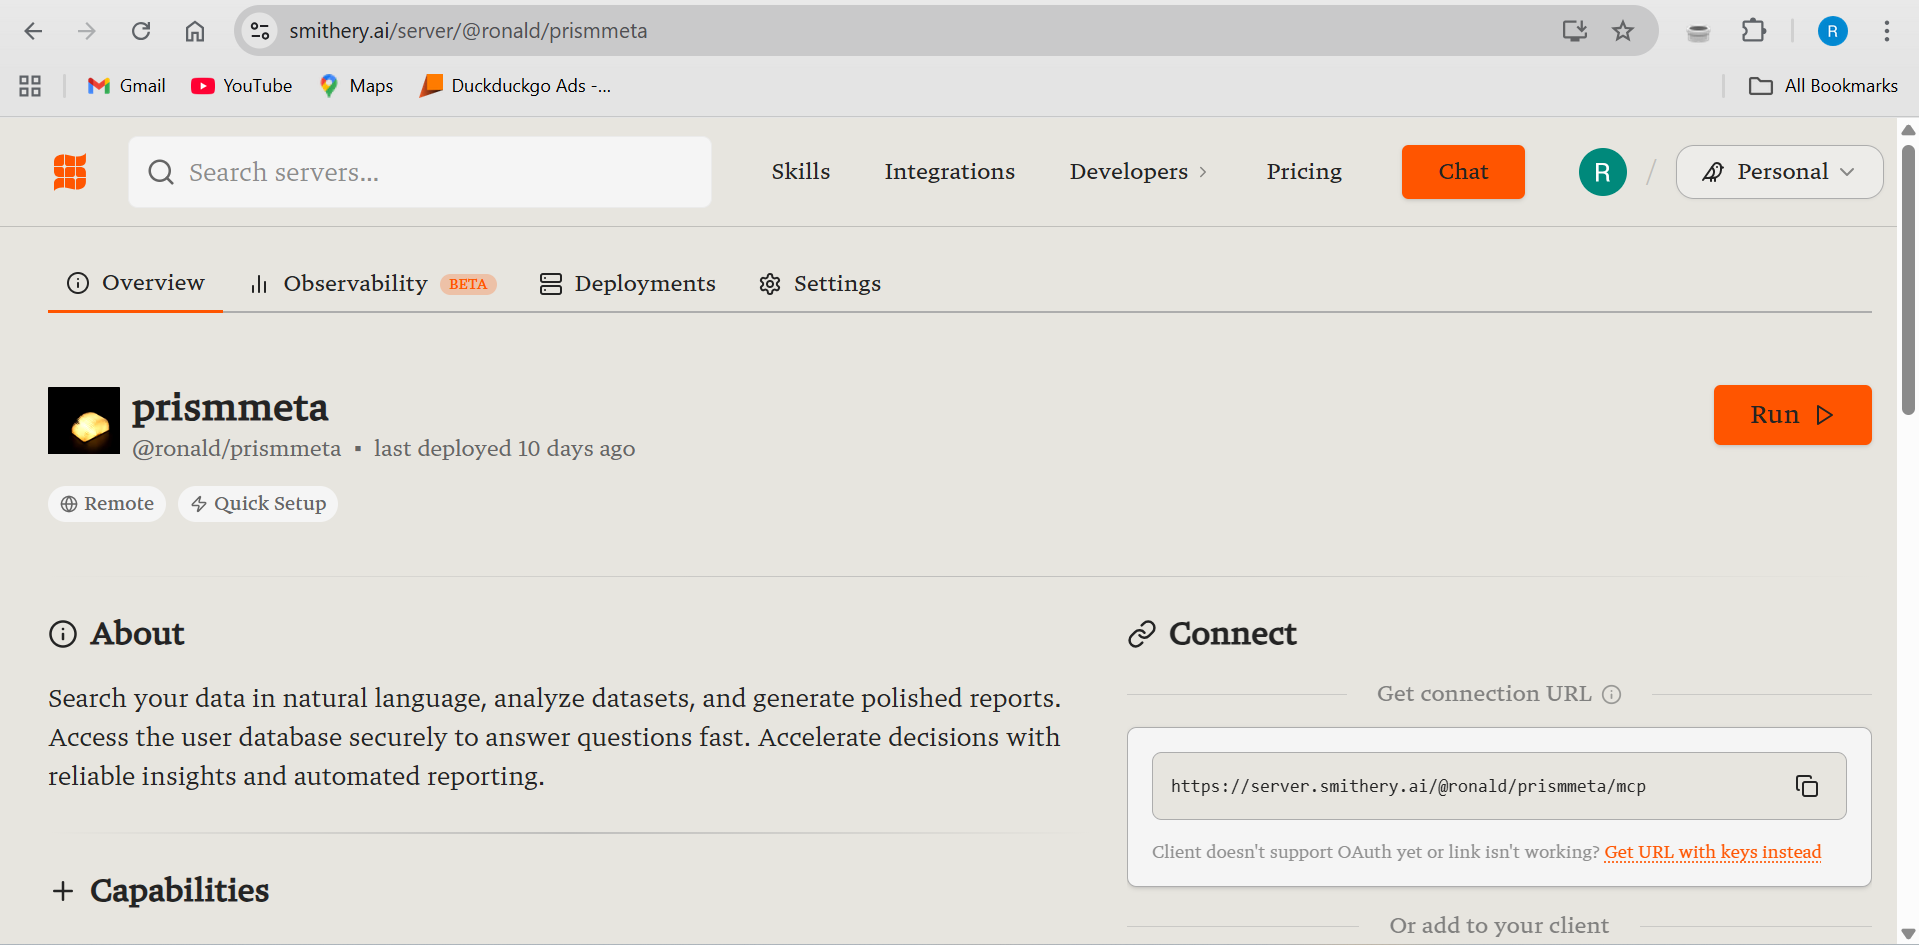The width and height of the screenshot is (1919, 945).
Task: Copy the connection URL
Action: click(x=1807, y=786)
